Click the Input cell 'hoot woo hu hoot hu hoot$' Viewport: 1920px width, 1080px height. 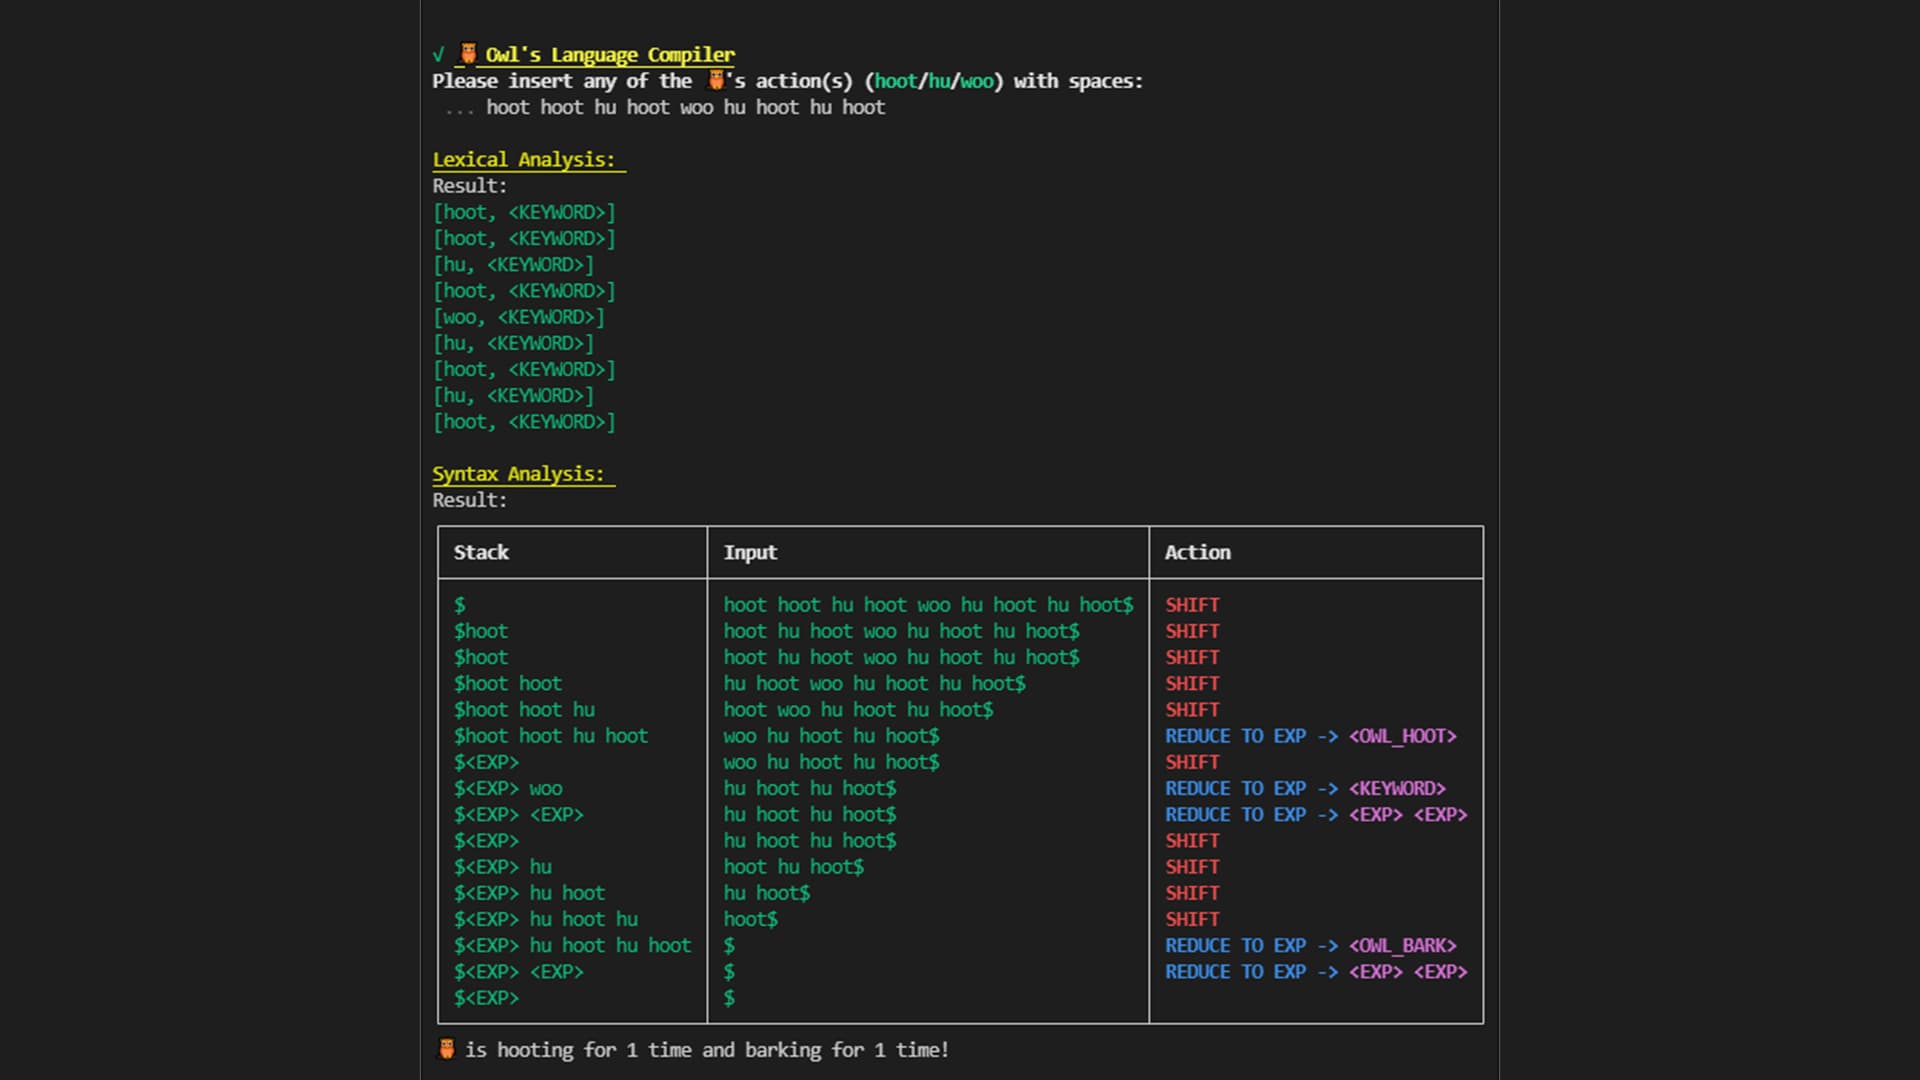coord(859,709)
